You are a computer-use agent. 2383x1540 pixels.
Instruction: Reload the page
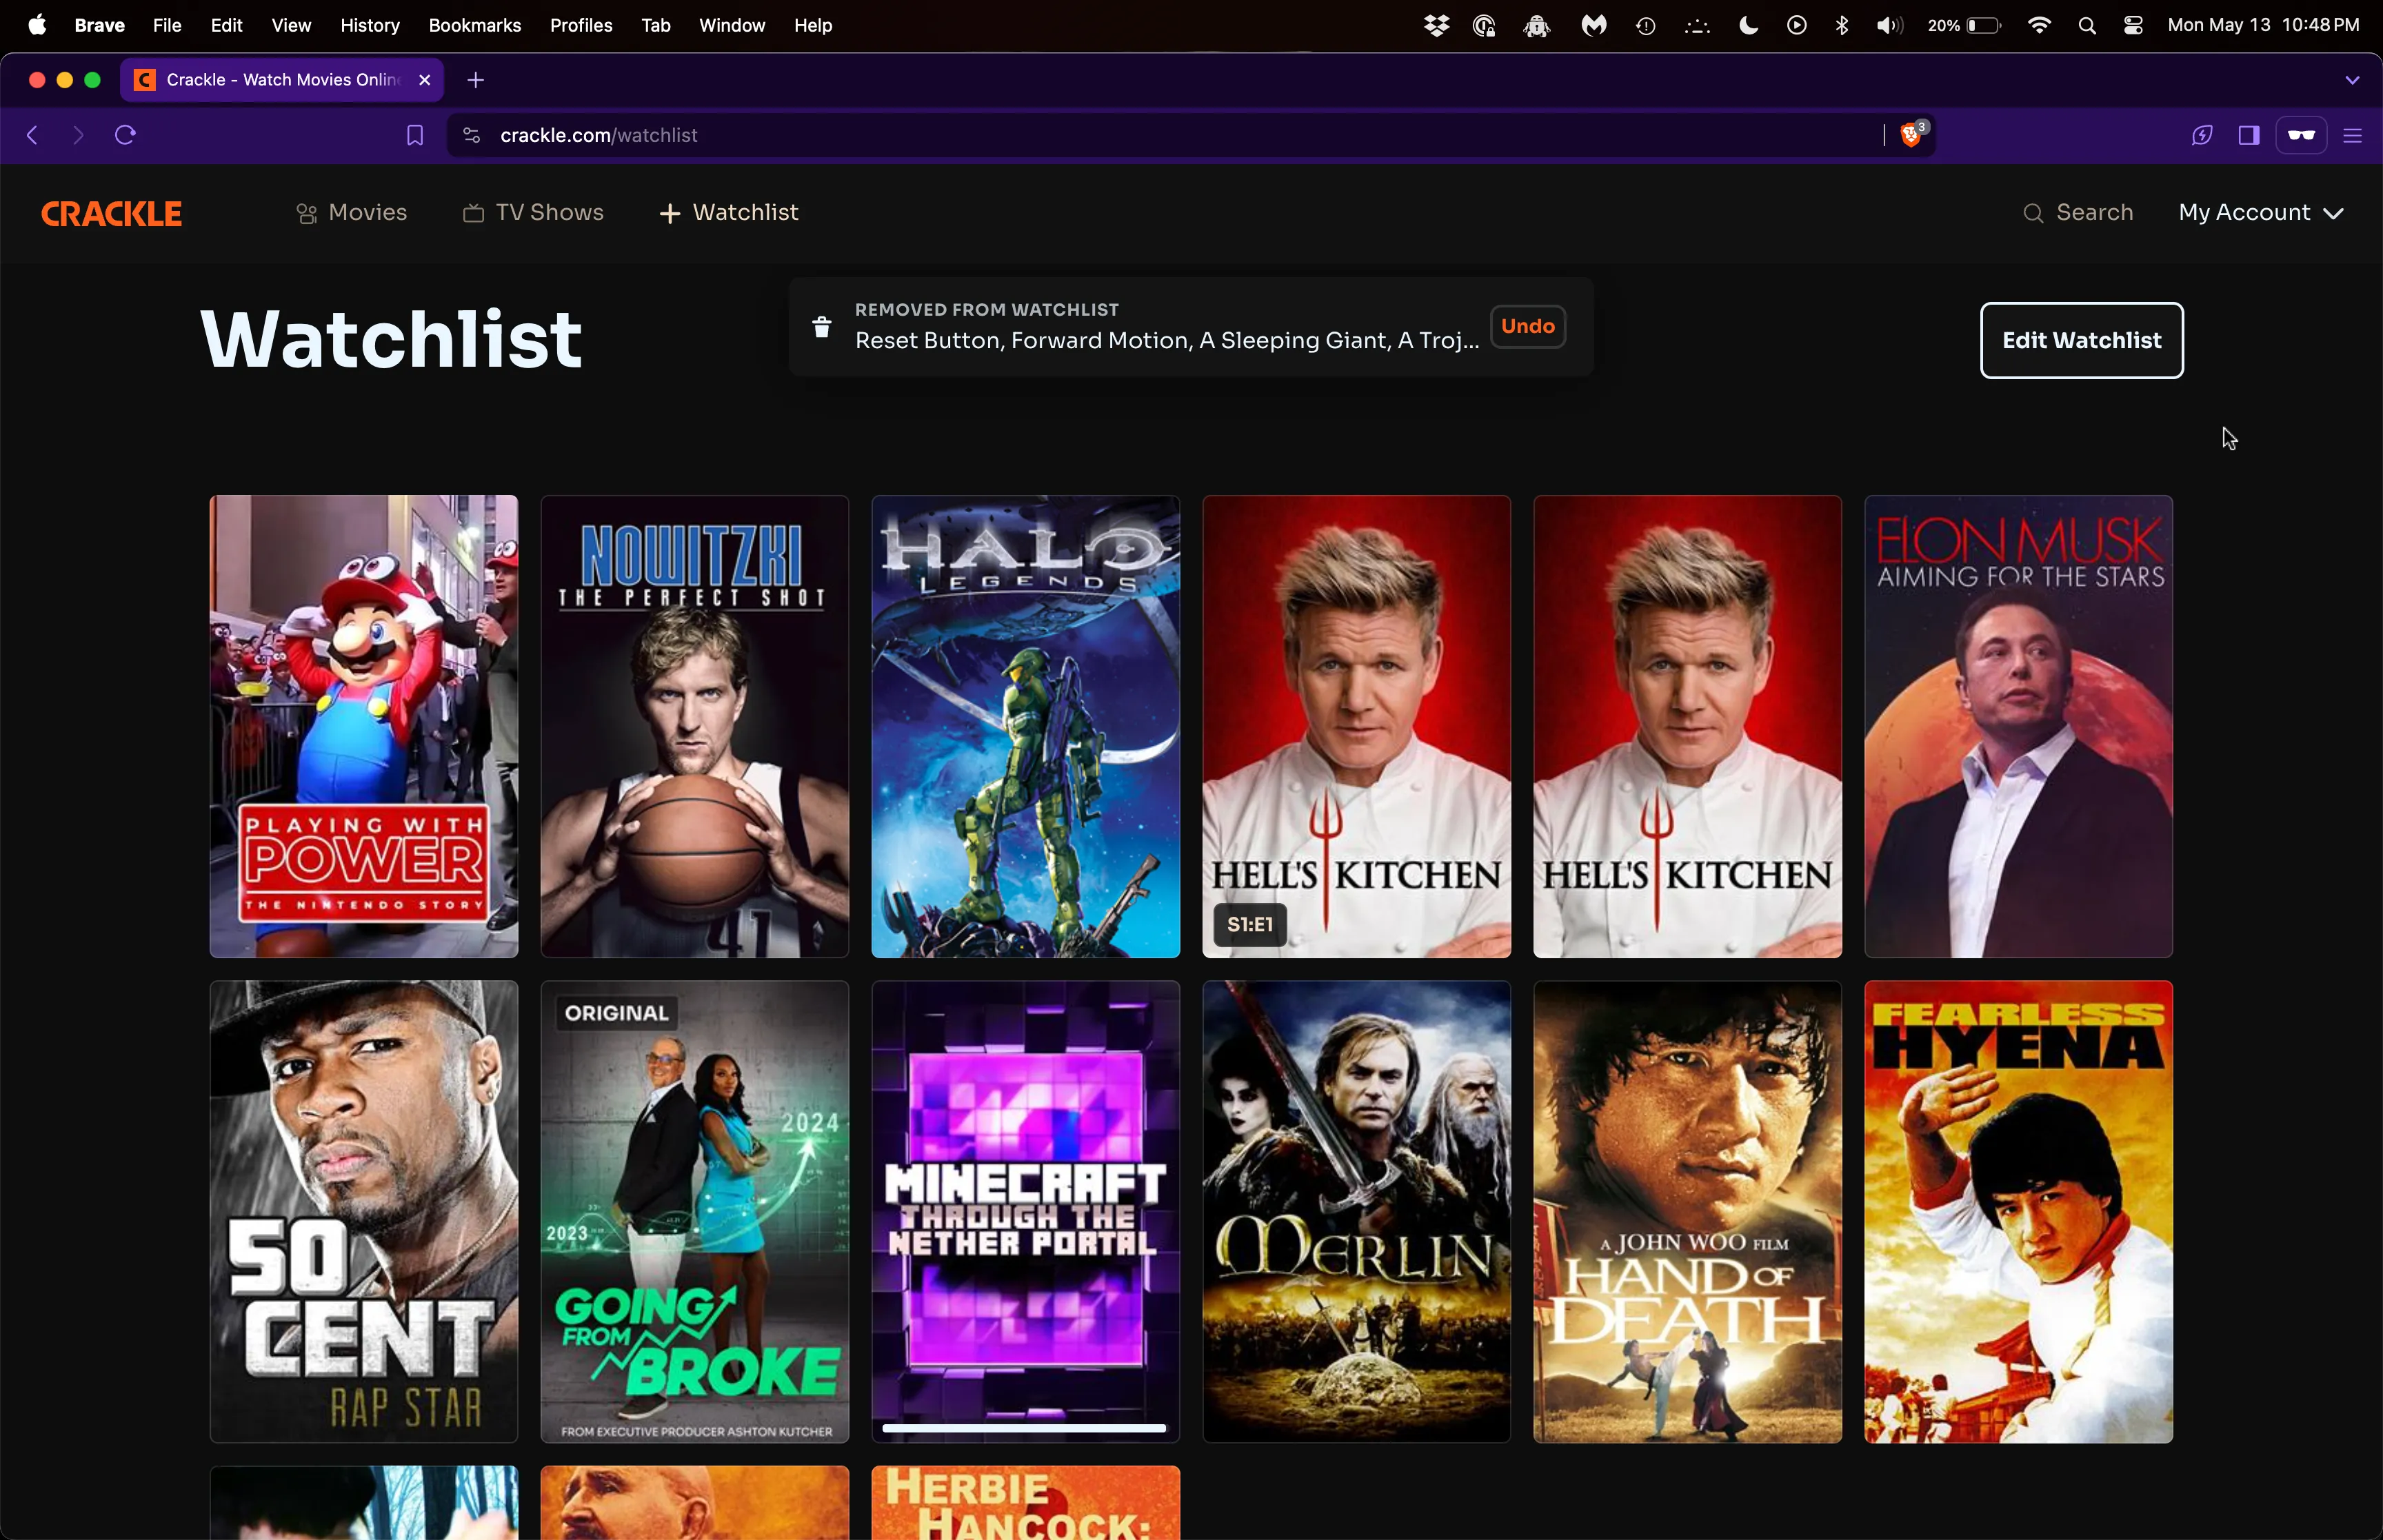125,135
